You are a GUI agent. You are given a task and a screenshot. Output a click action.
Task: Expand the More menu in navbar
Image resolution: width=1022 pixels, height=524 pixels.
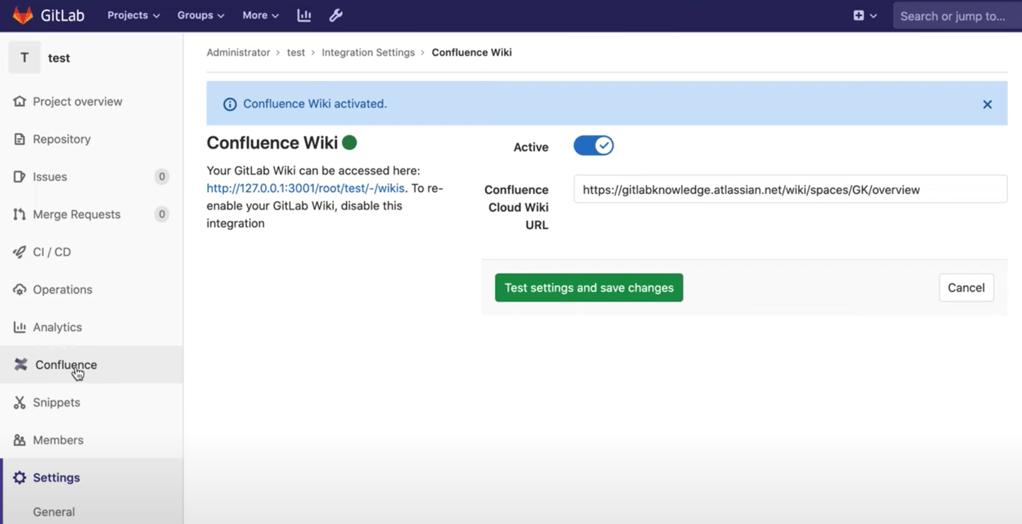tap(260, 16)
